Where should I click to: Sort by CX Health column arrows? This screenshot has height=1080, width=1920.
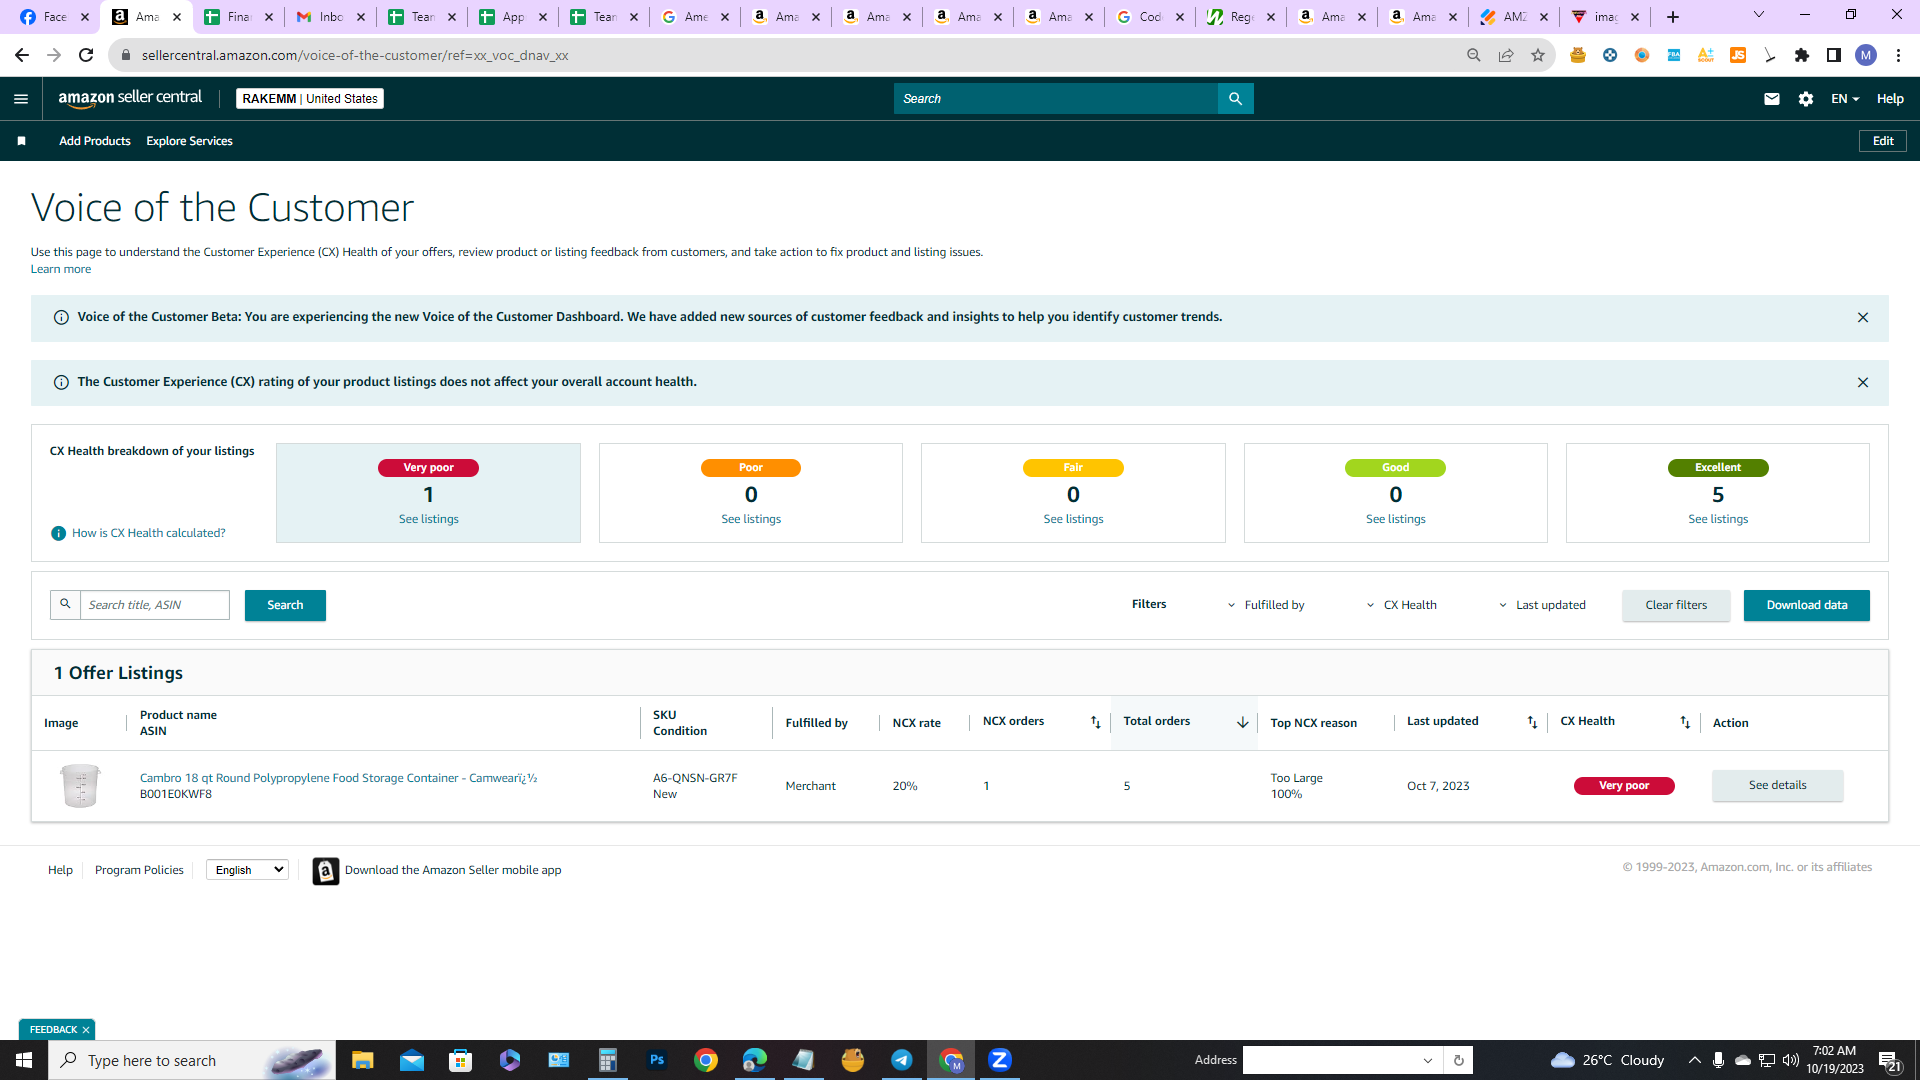pos(1685,723)
